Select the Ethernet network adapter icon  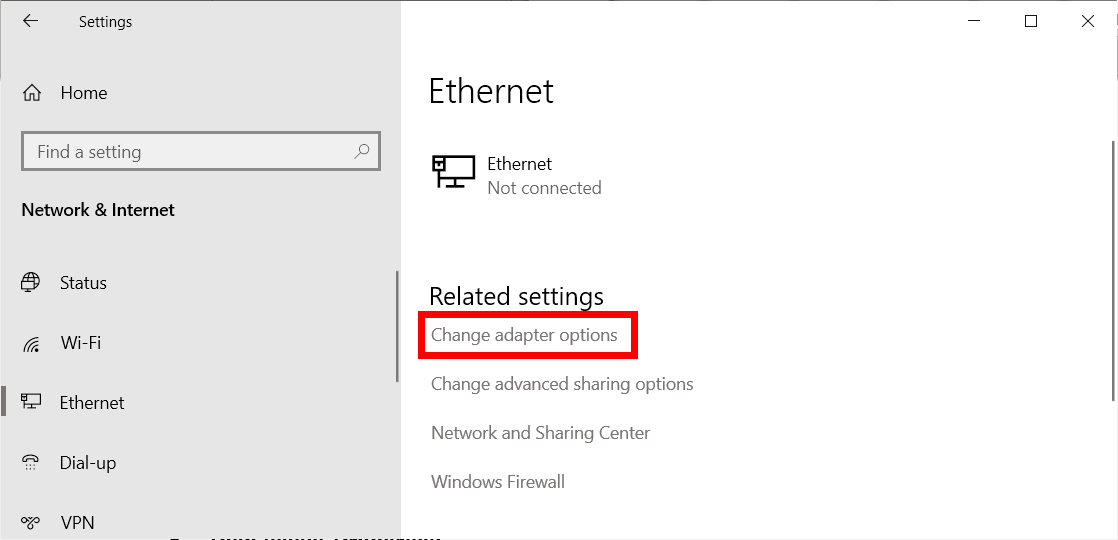(x=453, y=172)
